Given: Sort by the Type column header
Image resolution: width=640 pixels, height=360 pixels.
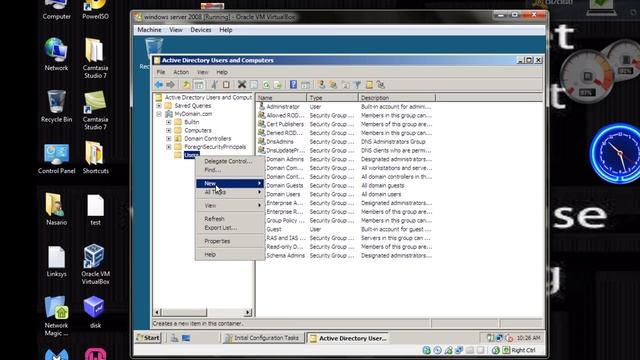Looking at the screenshot, I should click(332, 98).
